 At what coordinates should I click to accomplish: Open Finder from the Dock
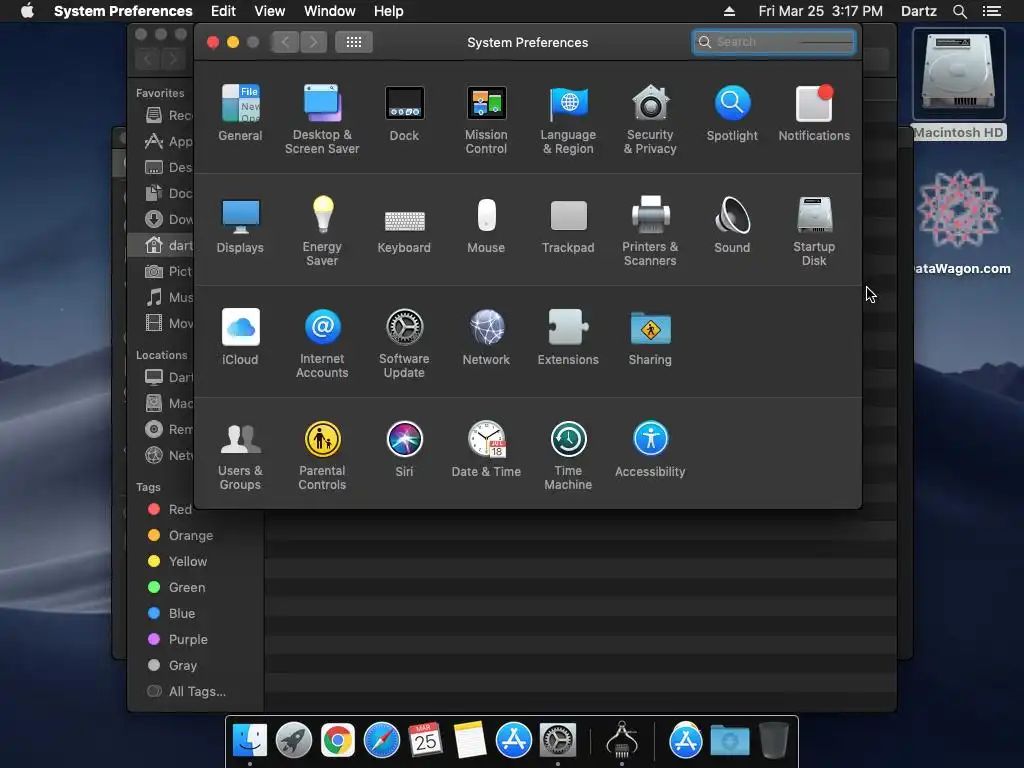pyautogui.click(x=250, y=741)
